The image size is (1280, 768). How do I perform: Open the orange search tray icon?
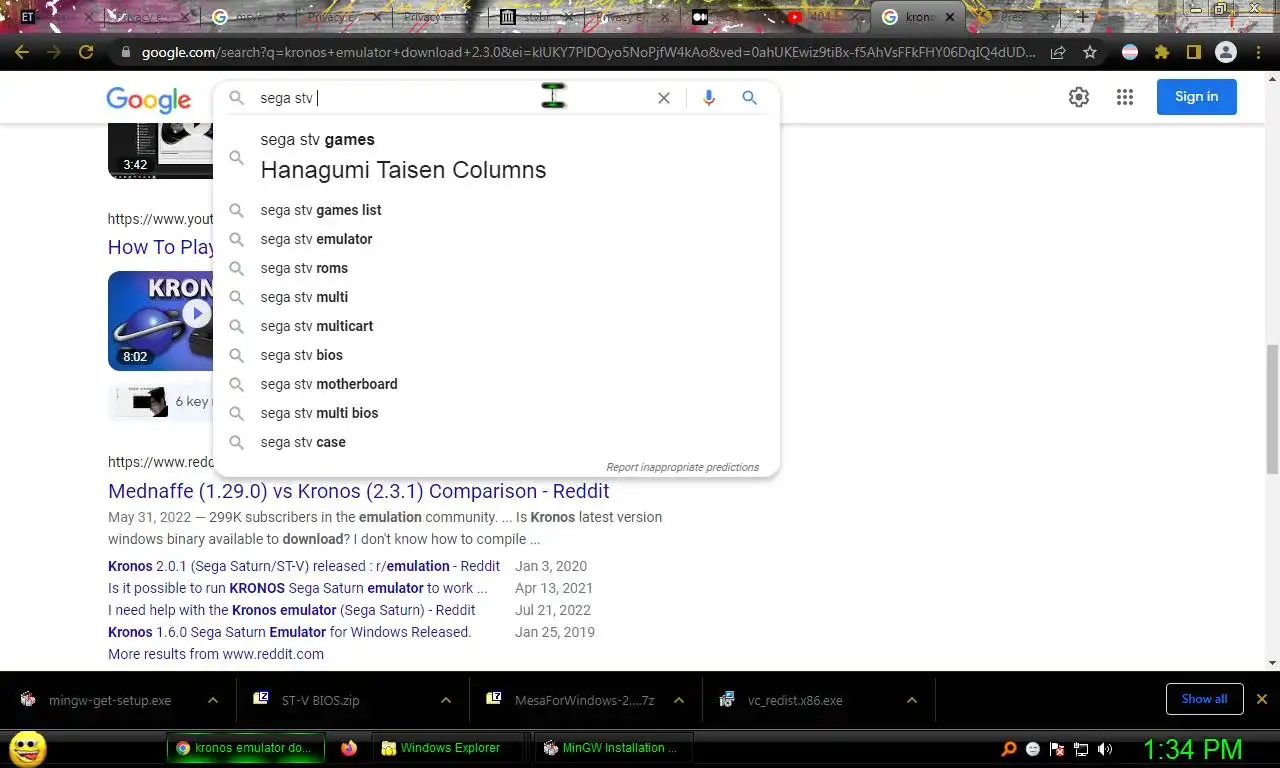[1009, 749]
